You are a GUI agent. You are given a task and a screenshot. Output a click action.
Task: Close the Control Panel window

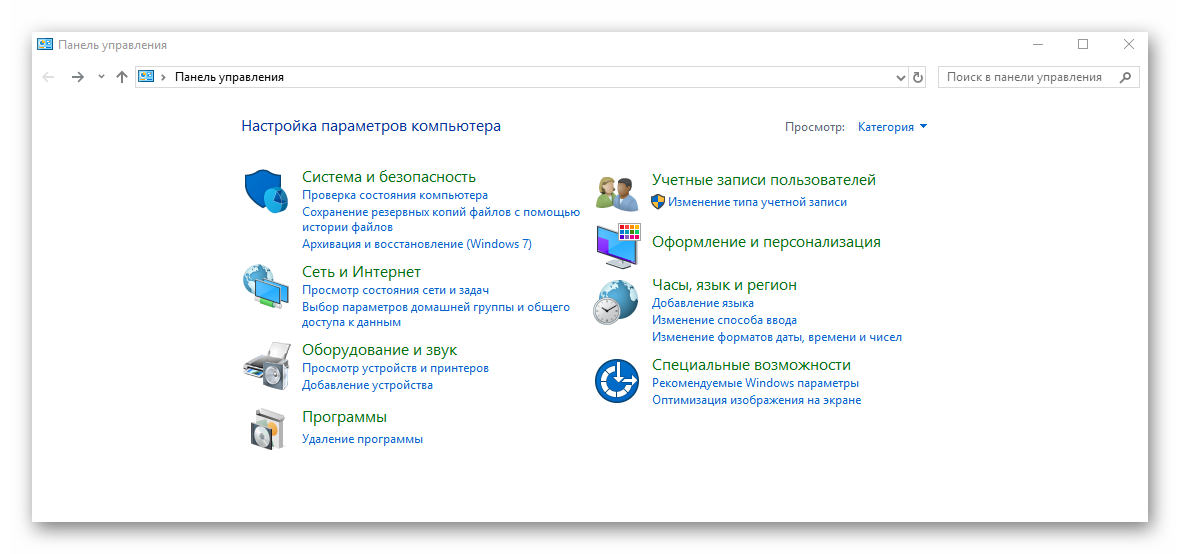(1129, 44)
